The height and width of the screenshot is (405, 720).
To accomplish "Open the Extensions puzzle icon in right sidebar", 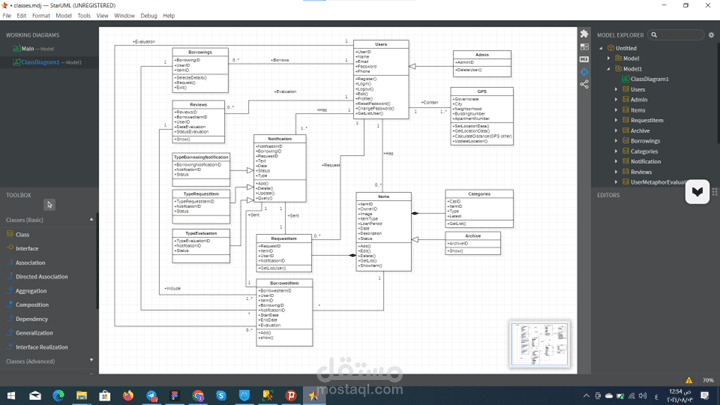I will [x=584, y=34].
